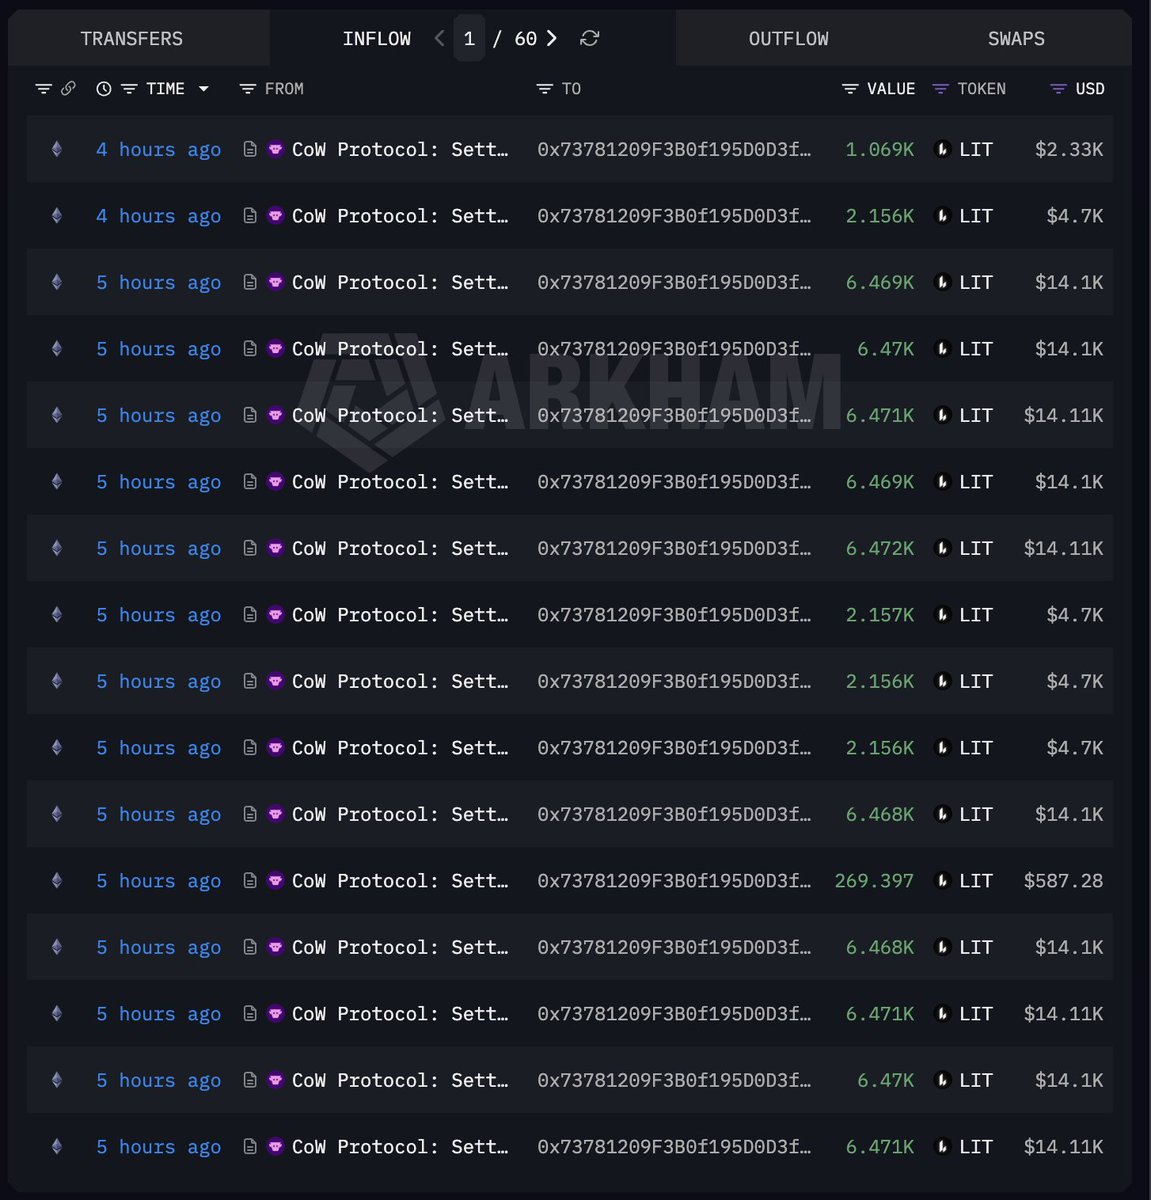Image resolution: width=1151 pixels, height=1200 pixels.
Task: Switch to the SWAPS tab
Action: pyautogui.click(x=1016, y=39)
